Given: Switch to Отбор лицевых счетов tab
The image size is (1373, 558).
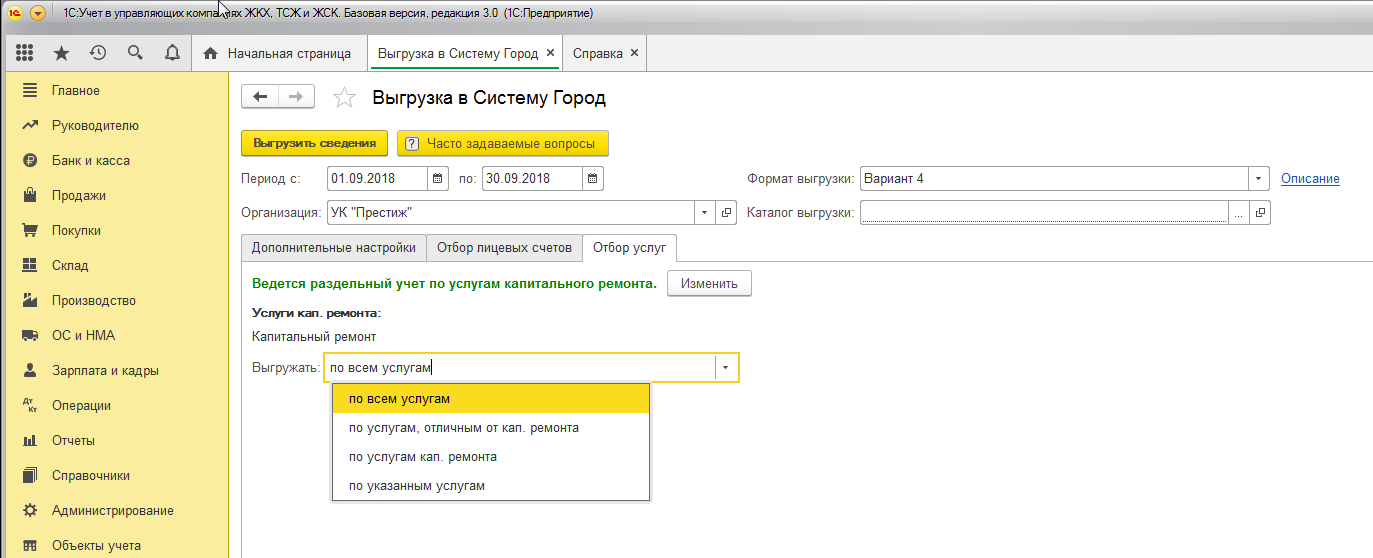Looking at the screenshot, I should coord(504,247).
